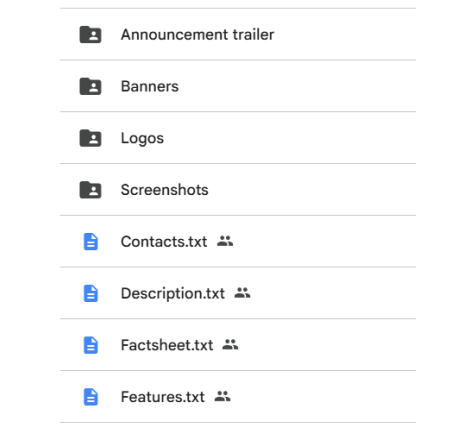Click the Announcement trailer shared folder icon
Viewport: 470px width, 431px height.
pos(90,34)
